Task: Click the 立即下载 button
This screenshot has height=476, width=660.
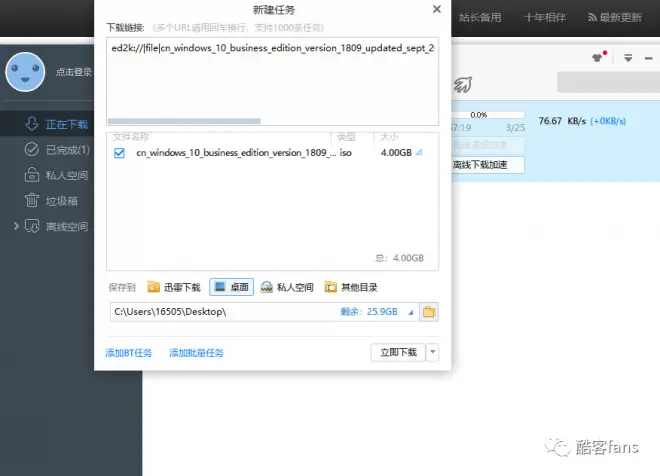Action: [398, 352]
